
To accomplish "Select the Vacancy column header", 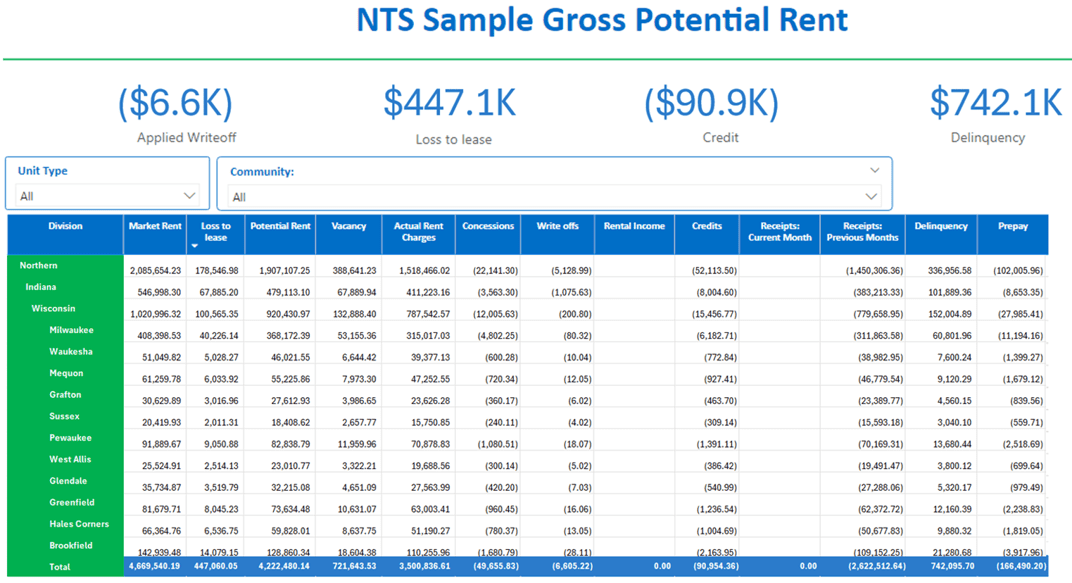I will coord(349,227).
